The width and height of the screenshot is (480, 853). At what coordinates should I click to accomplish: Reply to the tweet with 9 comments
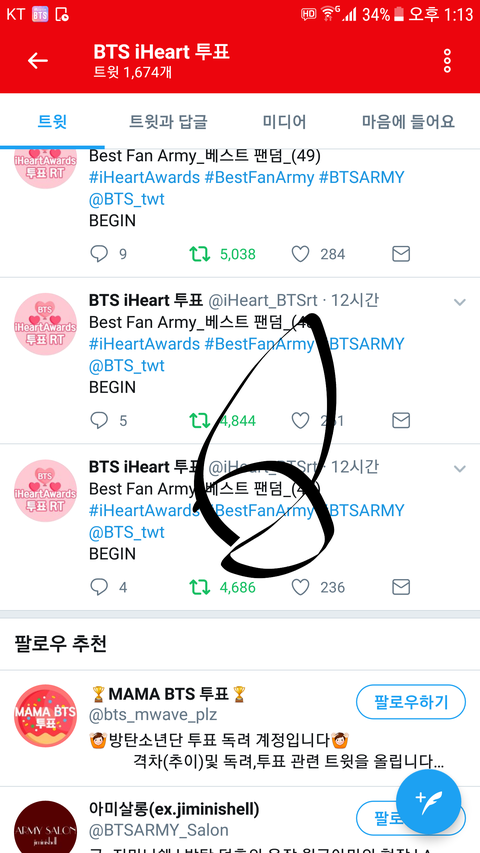[x=99, y=254]
